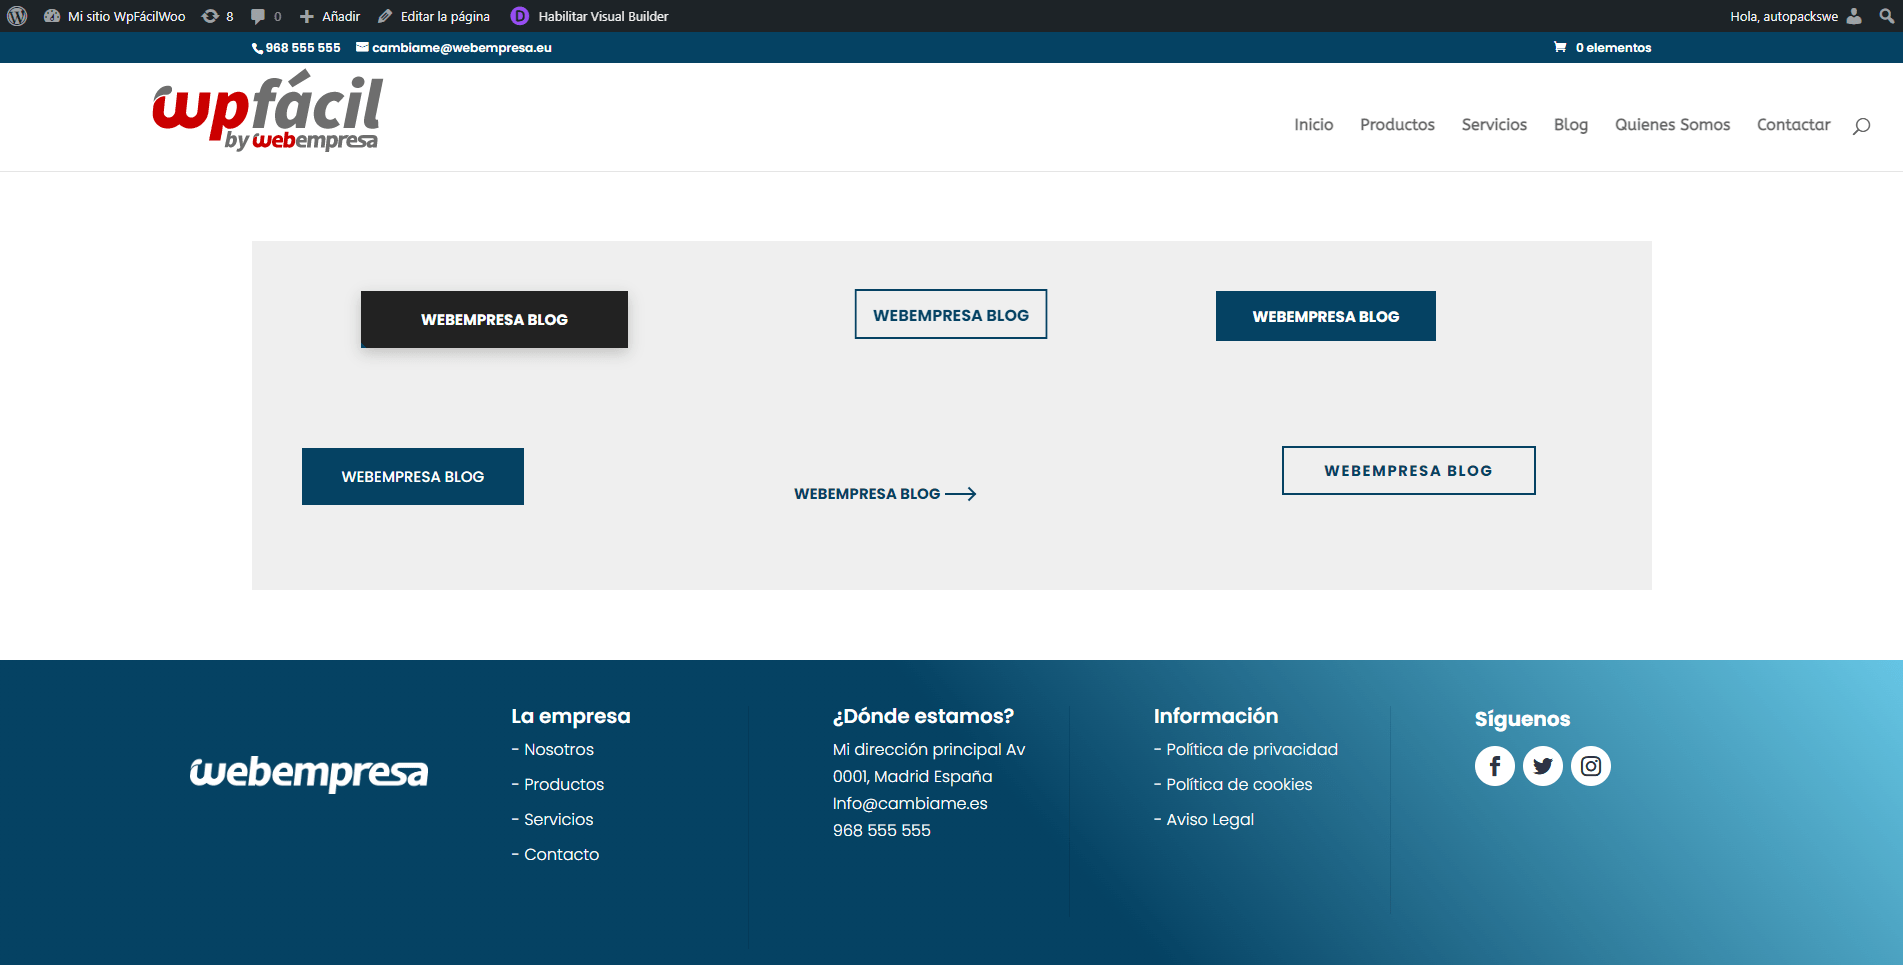This screenshot has width=1903, height=965.
Task: Click outlined WEBEMPRESA BLOG button in top row
Action: (951, 315)
